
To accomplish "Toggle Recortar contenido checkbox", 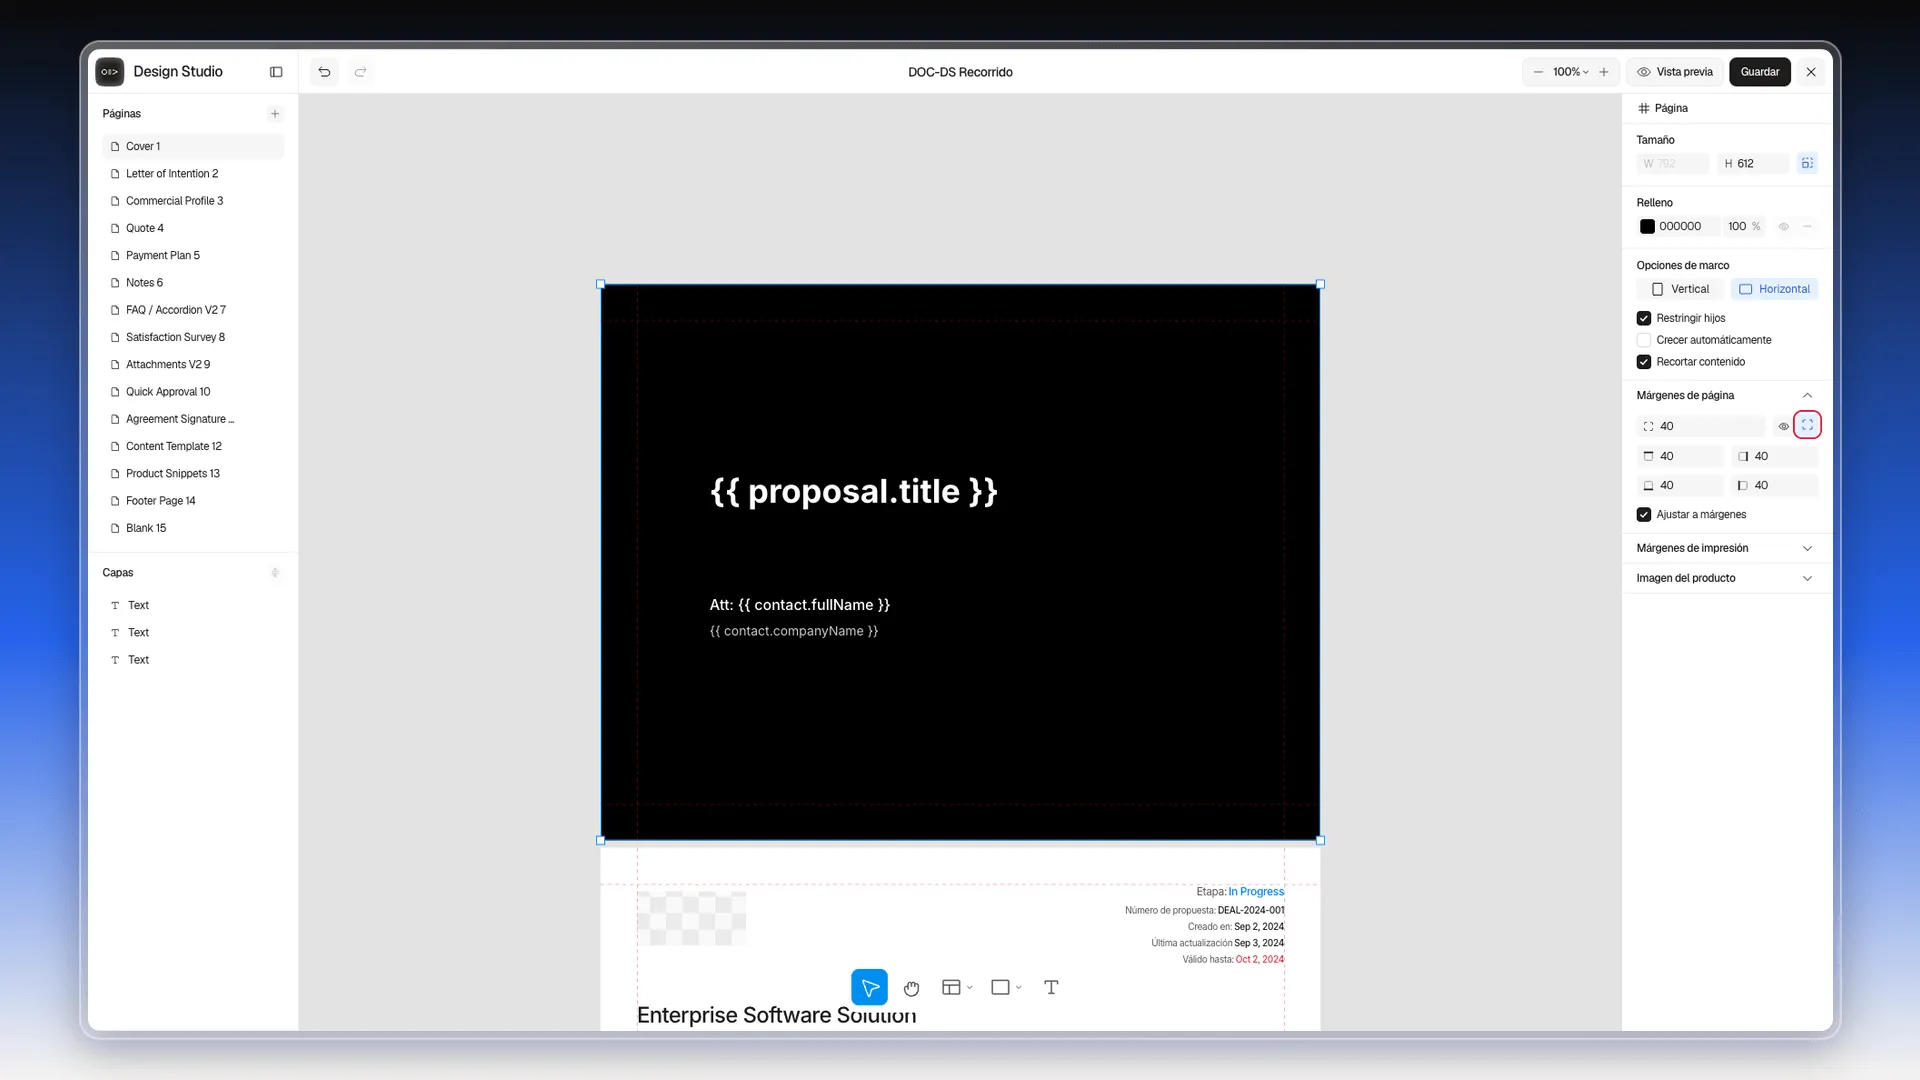I will (1643, 362).
